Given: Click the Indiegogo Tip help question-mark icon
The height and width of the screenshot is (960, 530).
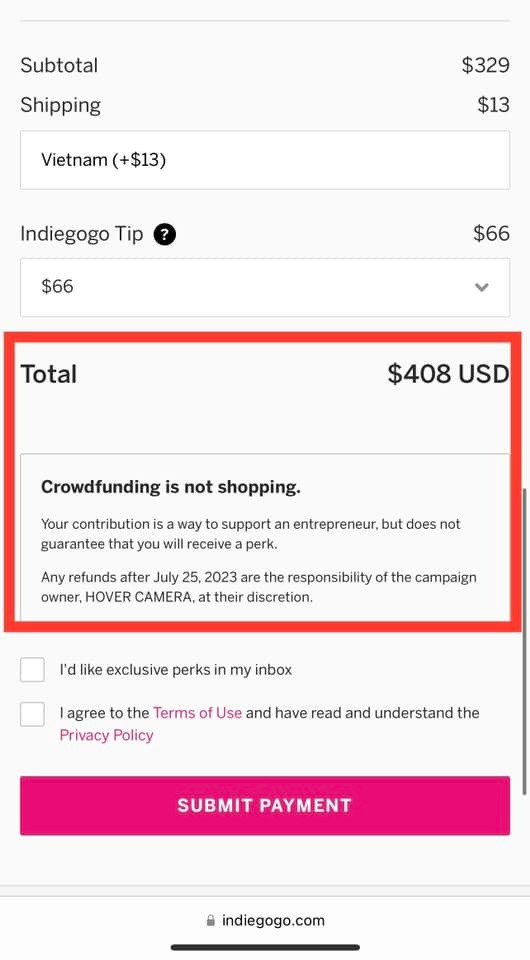Looking at the screenshot, I should 165,234.
